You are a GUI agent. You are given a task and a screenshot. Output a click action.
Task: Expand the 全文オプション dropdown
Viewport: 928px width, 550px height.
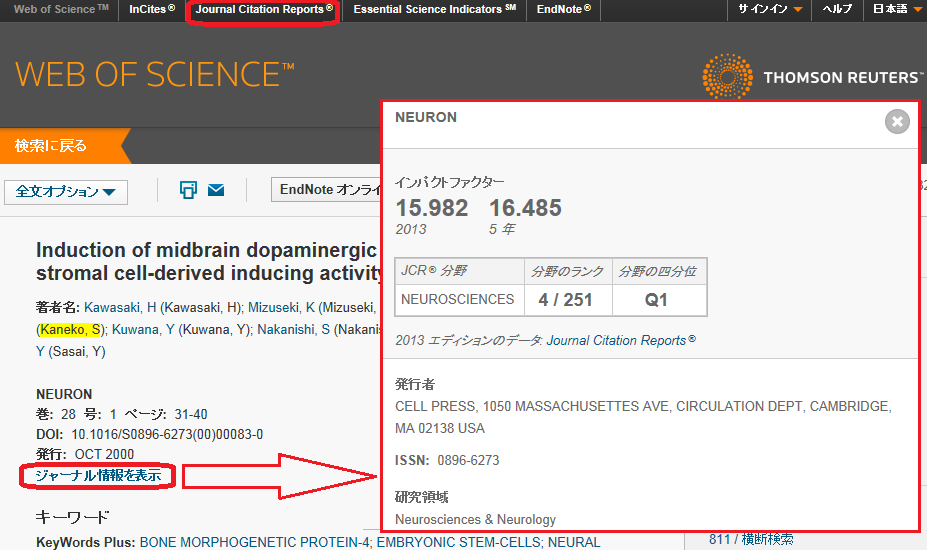[66, 192]
